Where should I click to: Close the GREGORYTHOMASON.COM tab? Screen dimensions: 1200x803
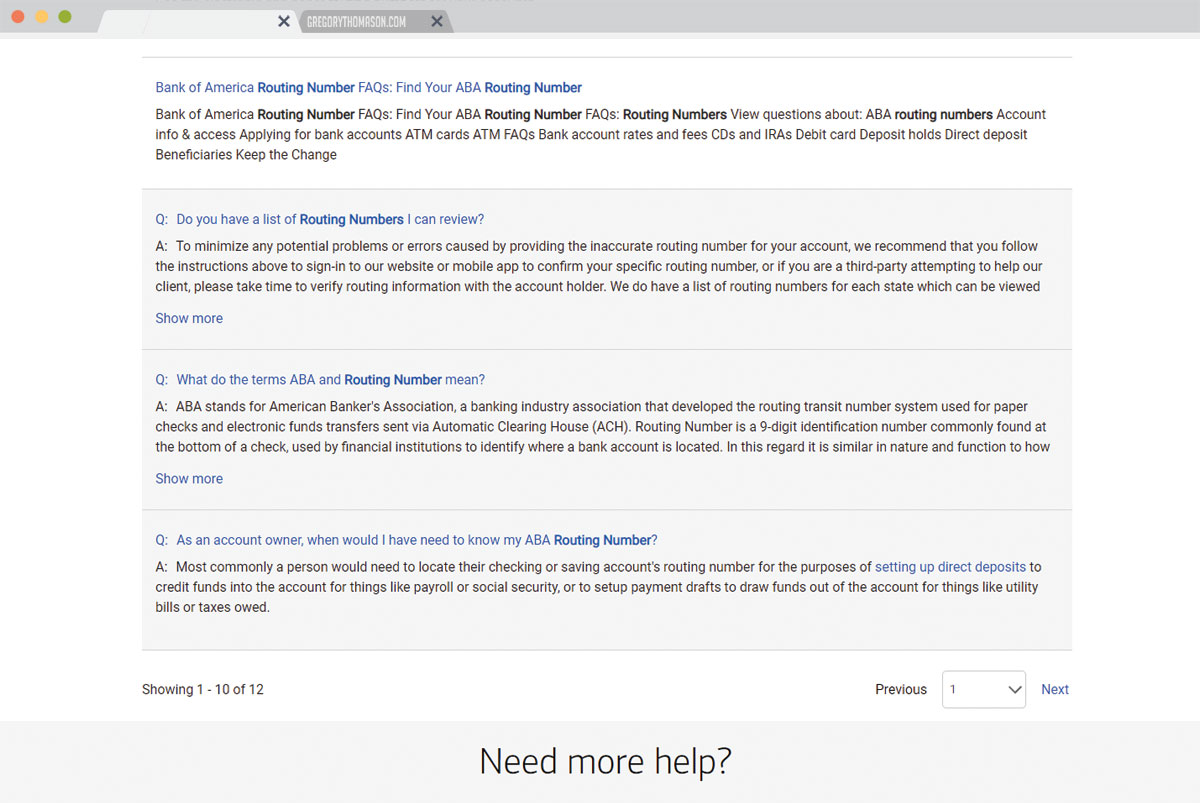[x=436, y=21]
